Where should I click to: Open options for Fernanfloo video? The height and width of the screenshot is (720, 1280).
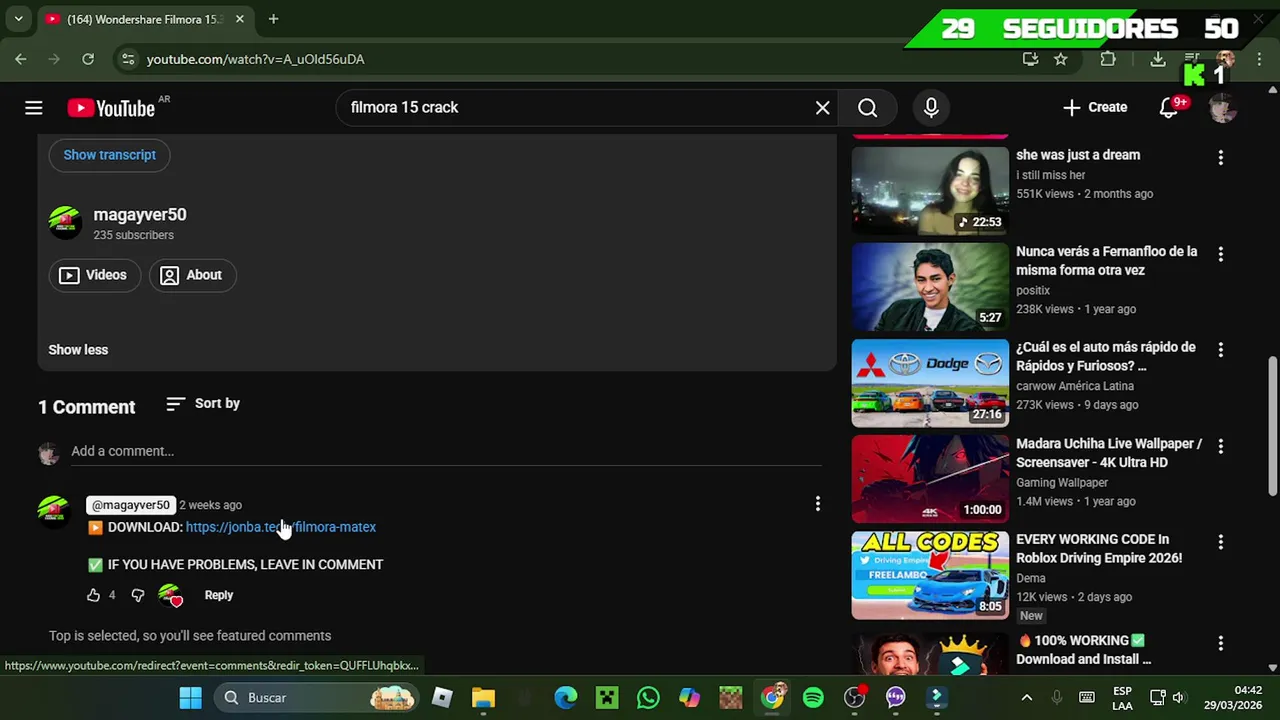coord(1220,254)
